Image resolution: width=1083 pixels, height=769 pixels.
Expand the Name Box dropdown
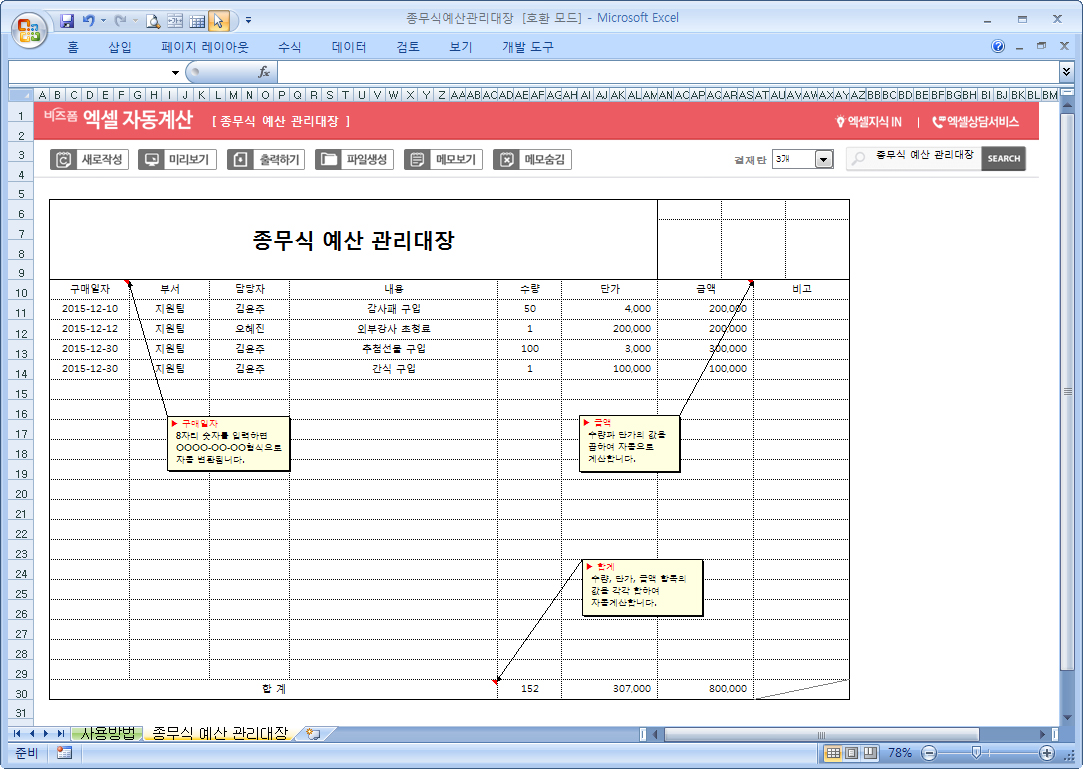click(x=175, y=72)
